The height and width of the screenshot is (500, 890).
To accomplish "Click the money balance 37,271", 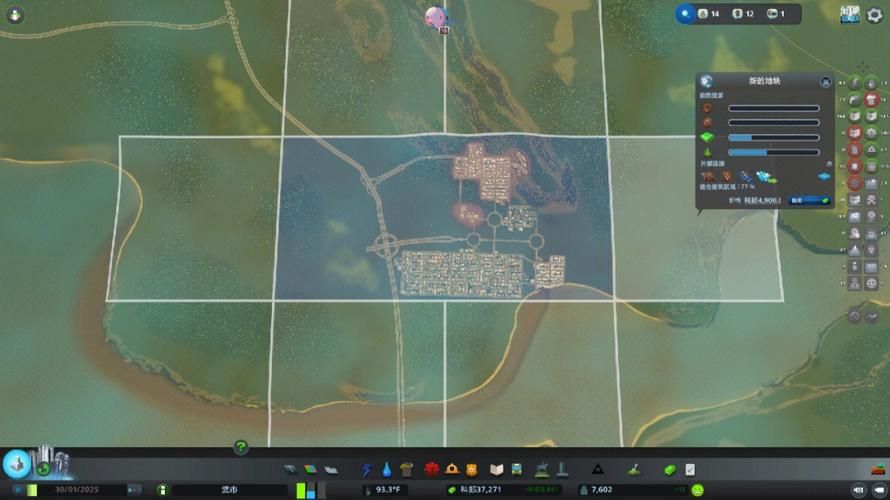I will tap(480, 490).
